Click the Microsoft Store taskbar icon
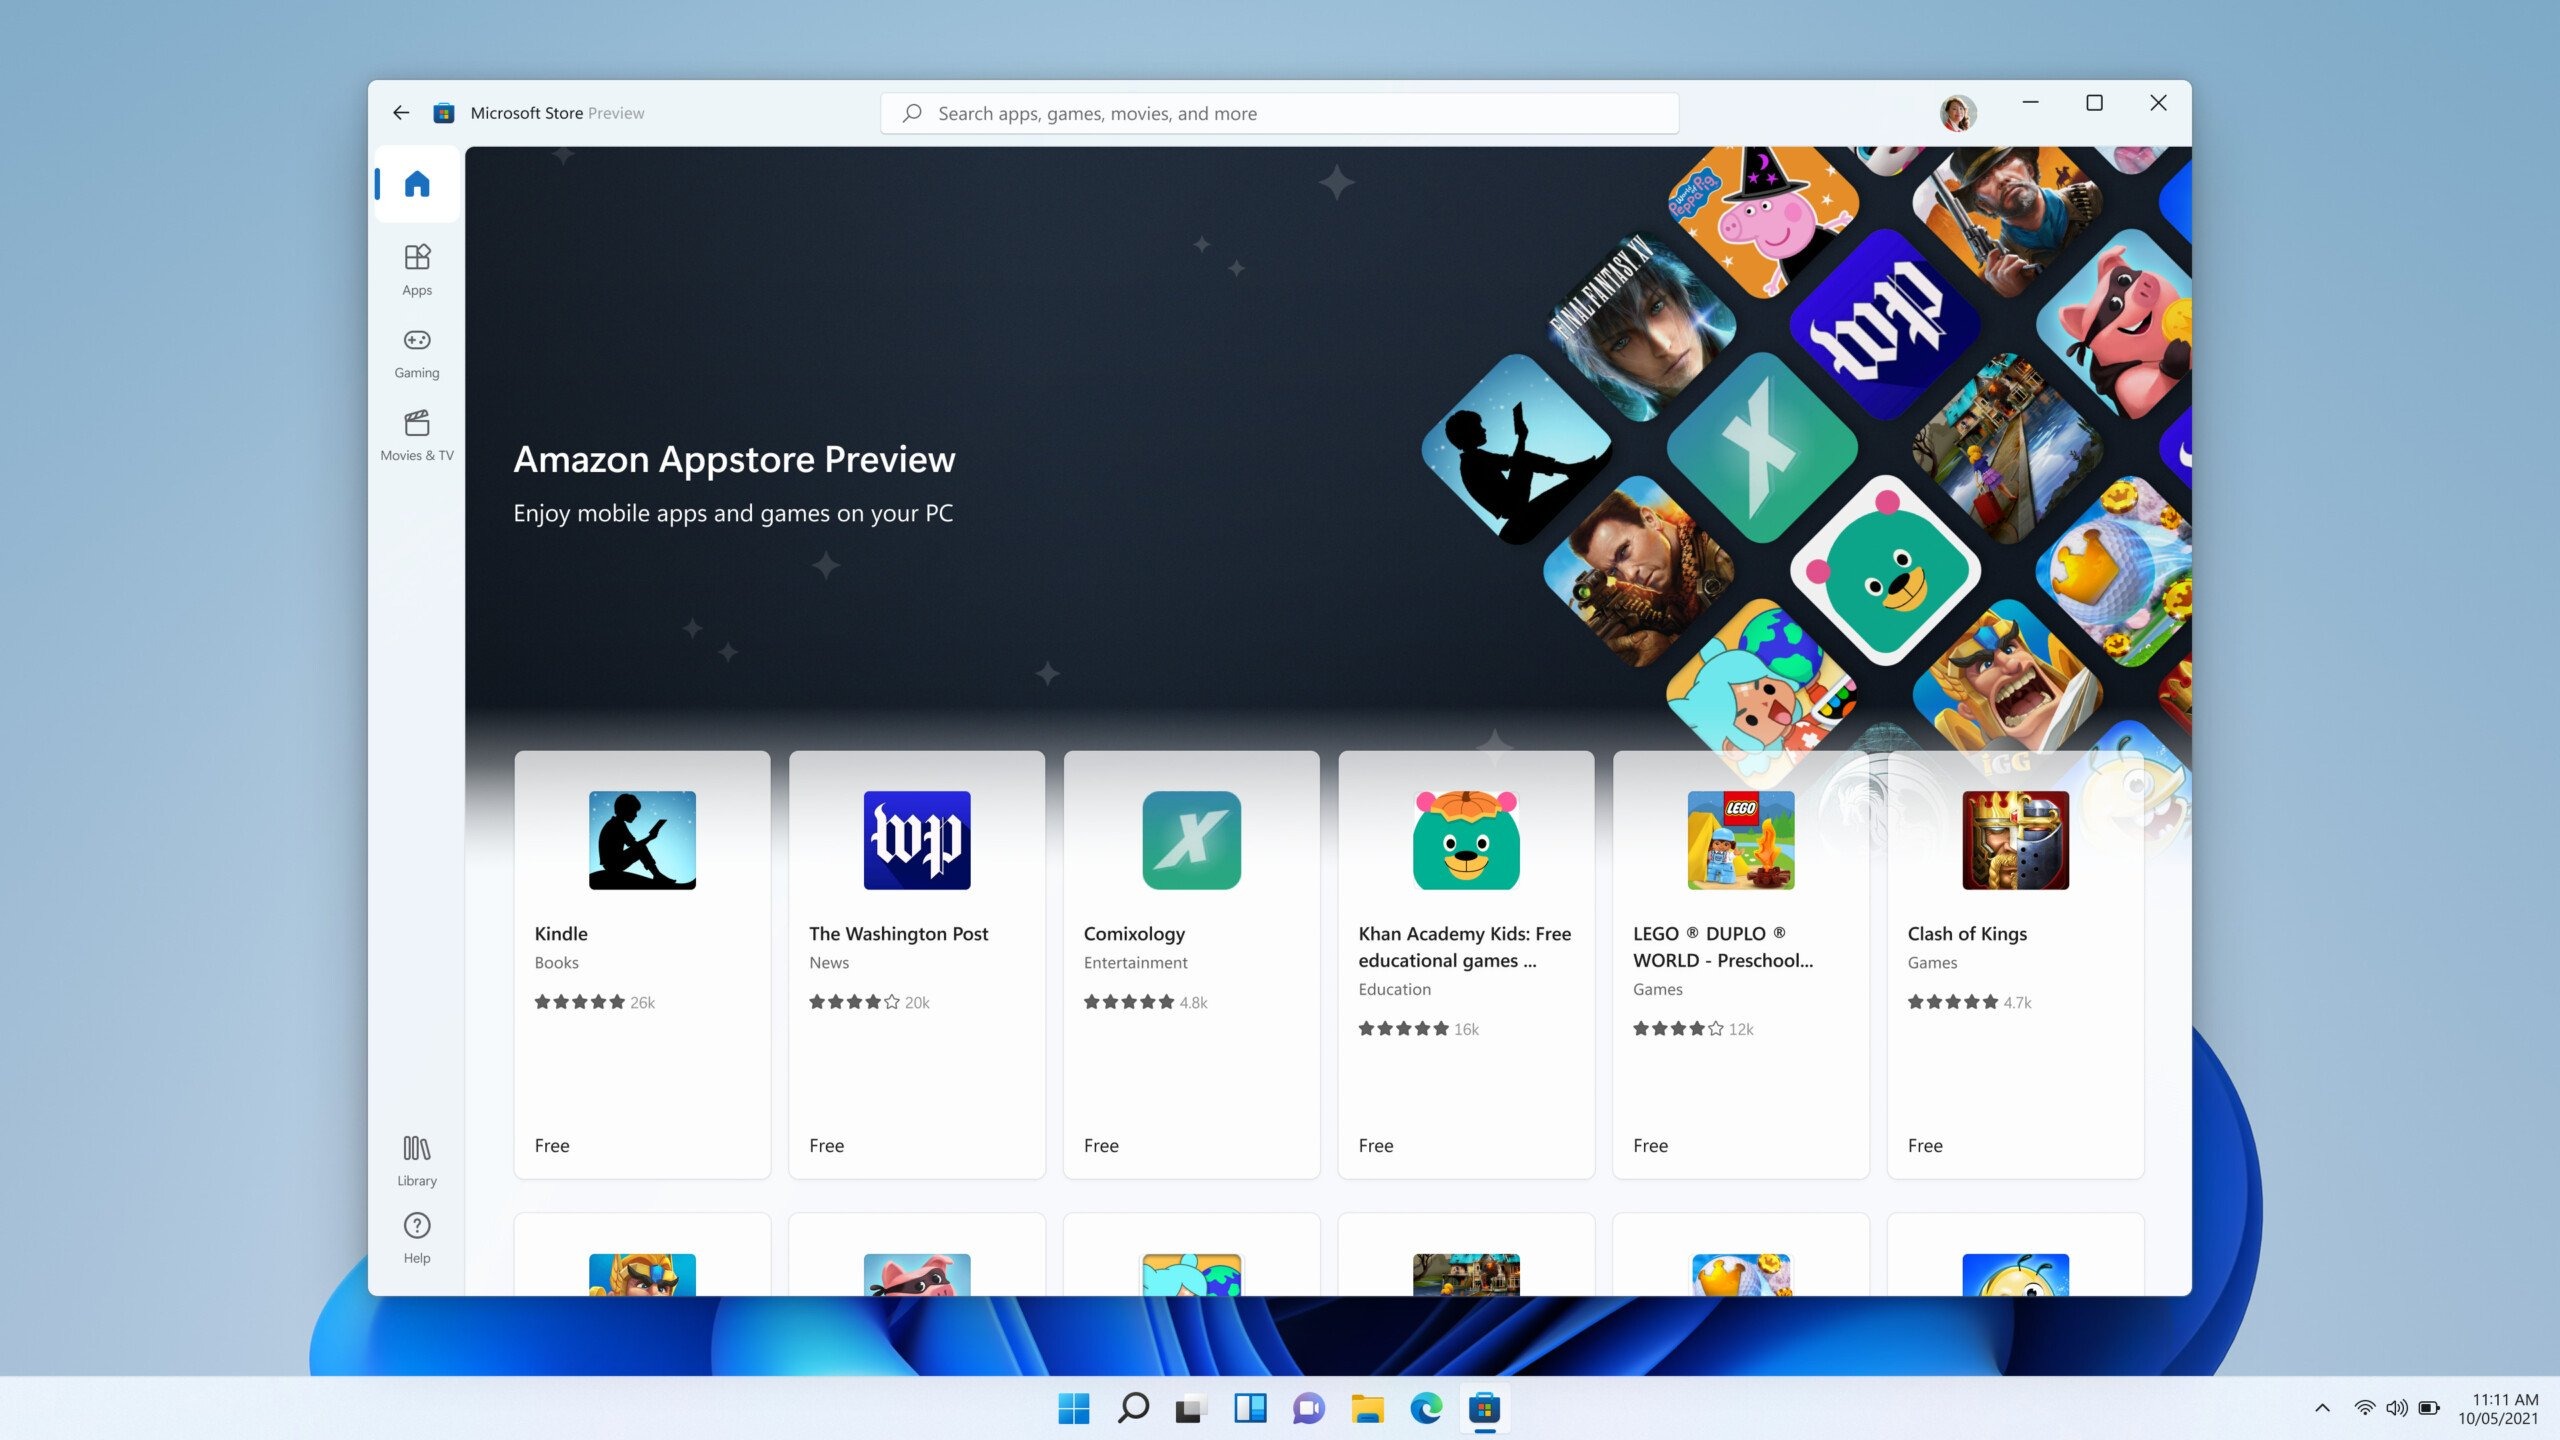This screenshot has height=1440, width=2560. coord(1482,1407)
